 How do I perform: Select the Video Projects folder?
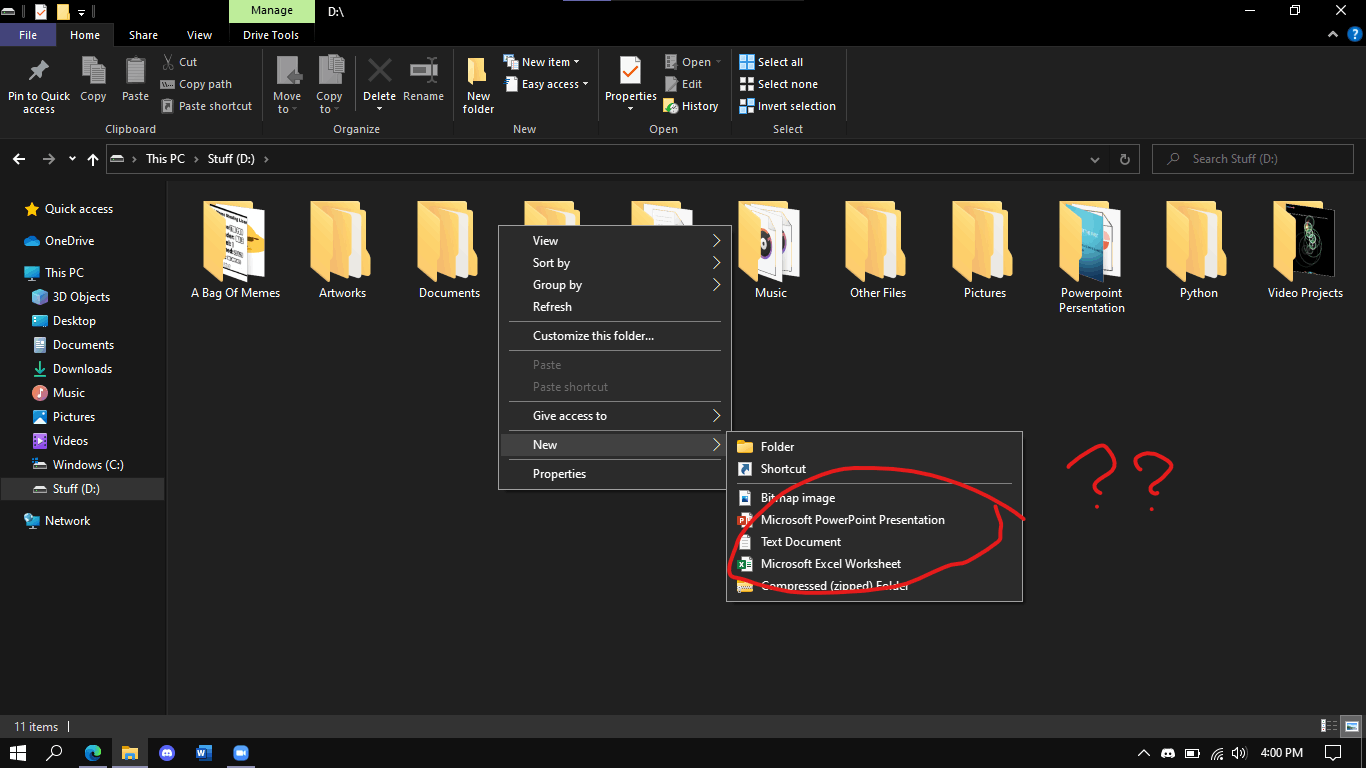coord(1305,250)
